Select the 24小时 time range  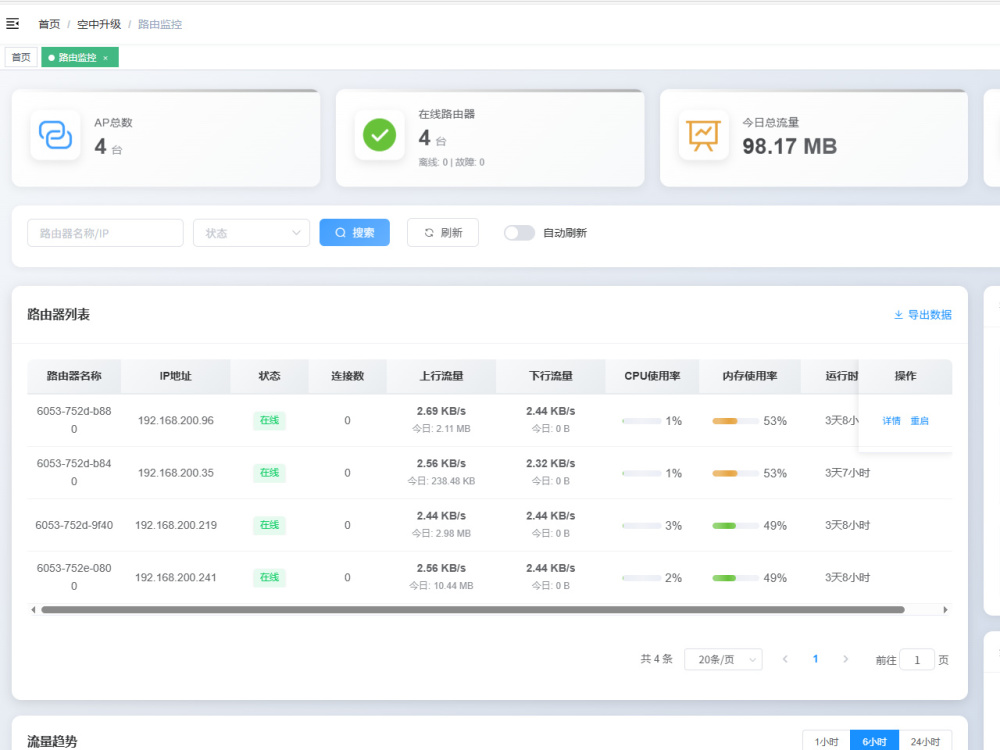pos(925,741)
